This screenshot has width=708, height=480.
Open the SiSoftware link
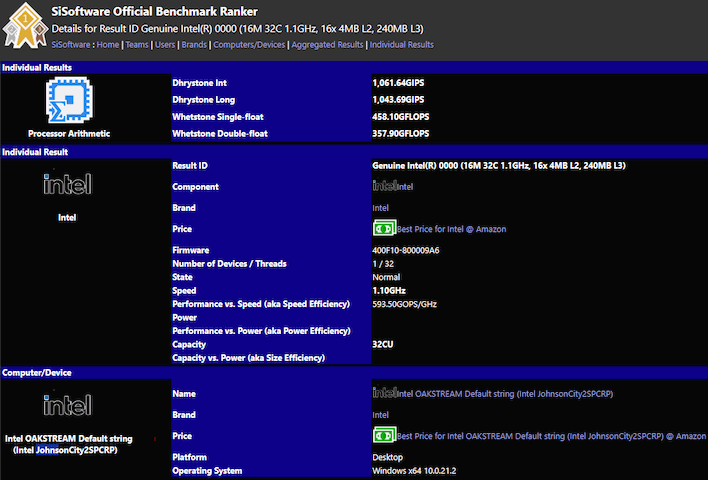pyautogui.click(x=70, y=45)
